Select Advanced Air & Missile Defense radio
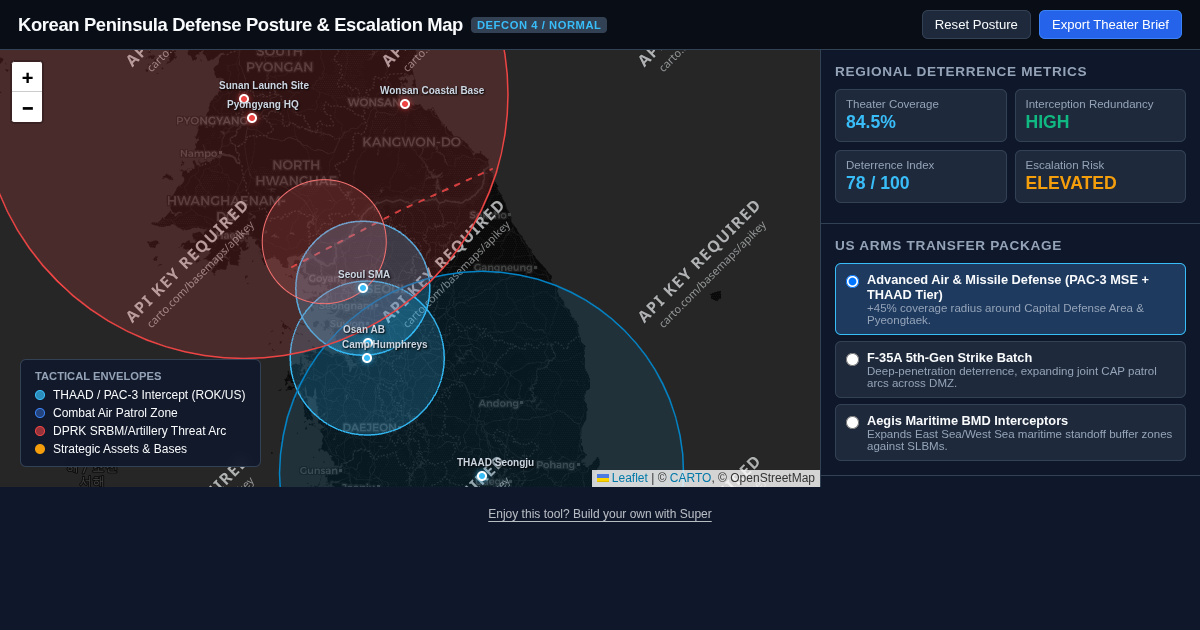 pyautogui.click(x=852, y=281)
